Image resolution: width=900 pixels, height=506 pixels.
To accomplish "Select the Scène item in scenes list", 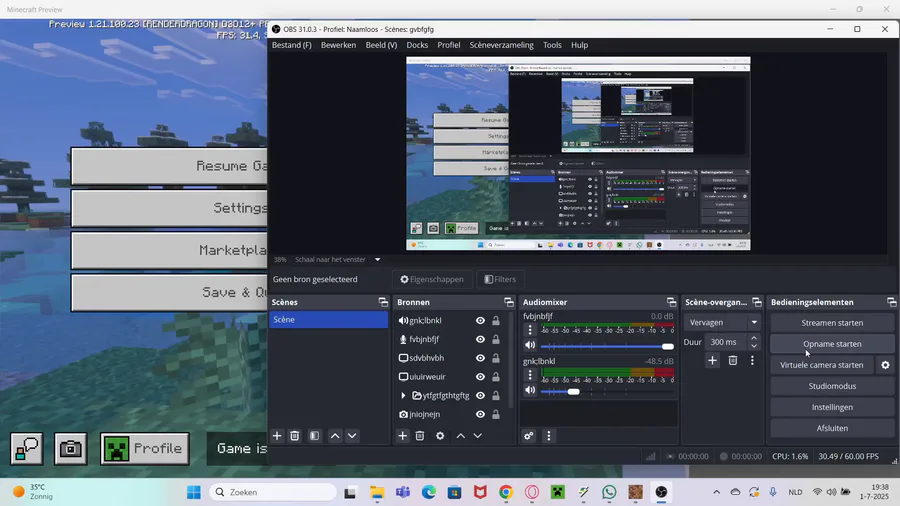I will [328, 320].
